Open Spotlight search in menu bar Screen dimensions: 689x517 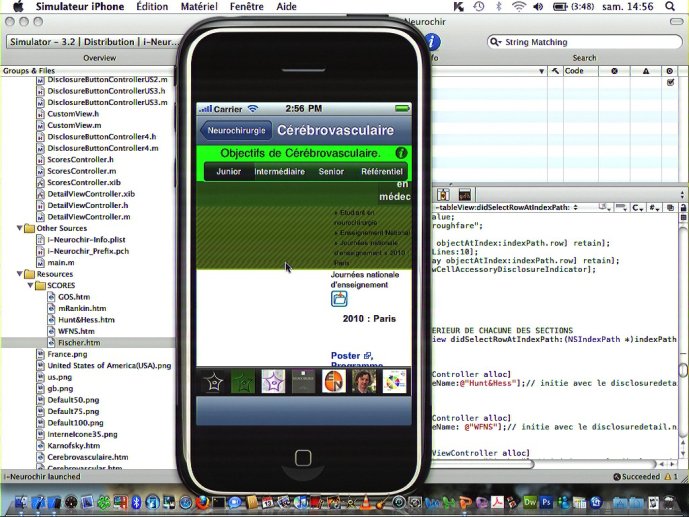(670, 7)
